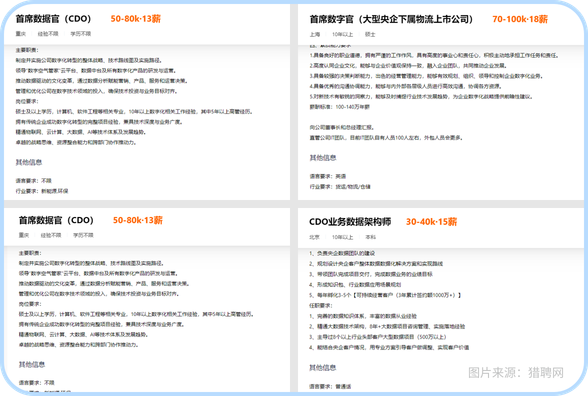Viewport: 588px width, 396px height.
Task: Click 语言要求：不限 in the lower CDO card
Action: pos(36,383)
